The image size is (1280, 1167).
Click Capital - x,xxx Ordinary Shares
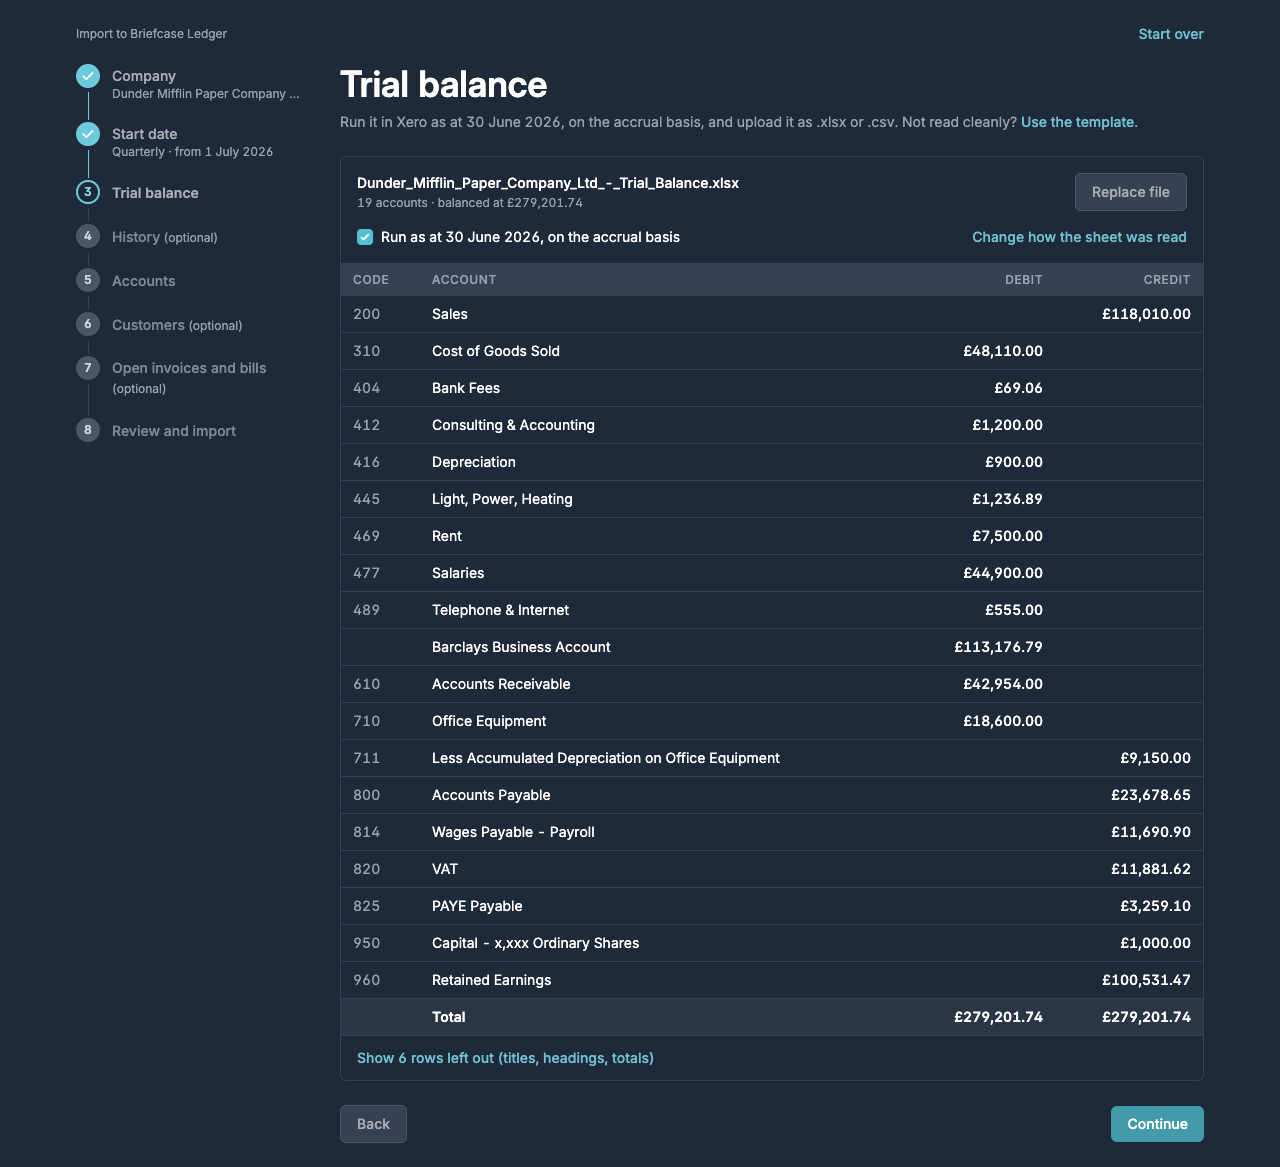point(535,943)
